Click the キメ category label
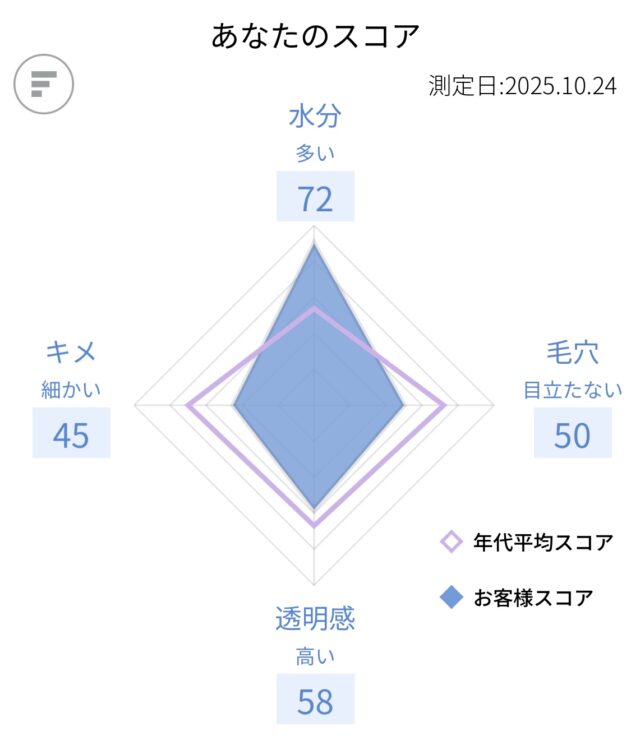The image size is (631, 750). (71, 353)
